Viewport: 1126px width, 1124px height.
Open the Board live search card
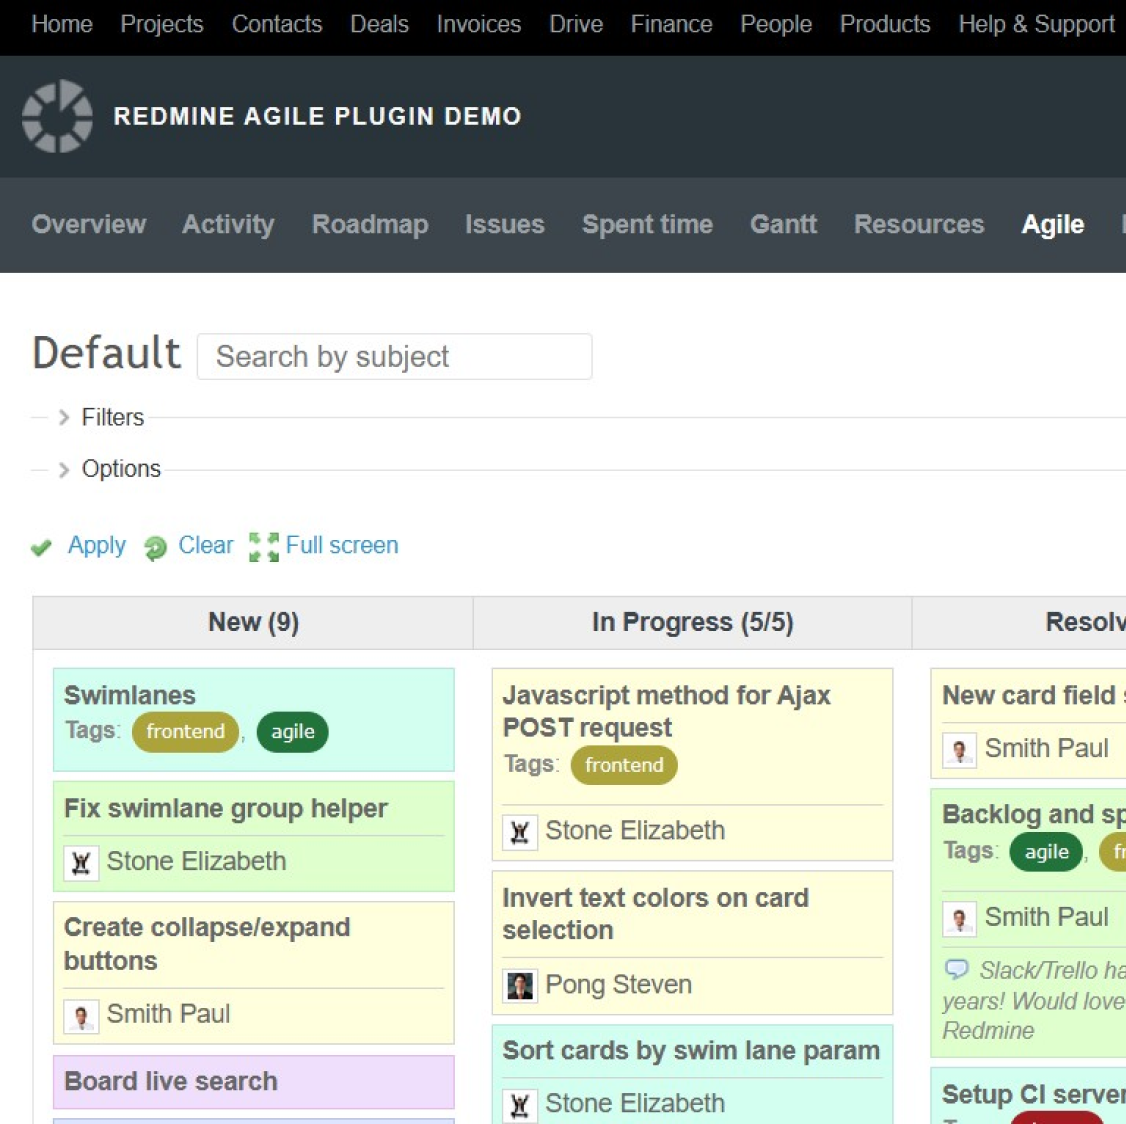tap(171, 1081)
